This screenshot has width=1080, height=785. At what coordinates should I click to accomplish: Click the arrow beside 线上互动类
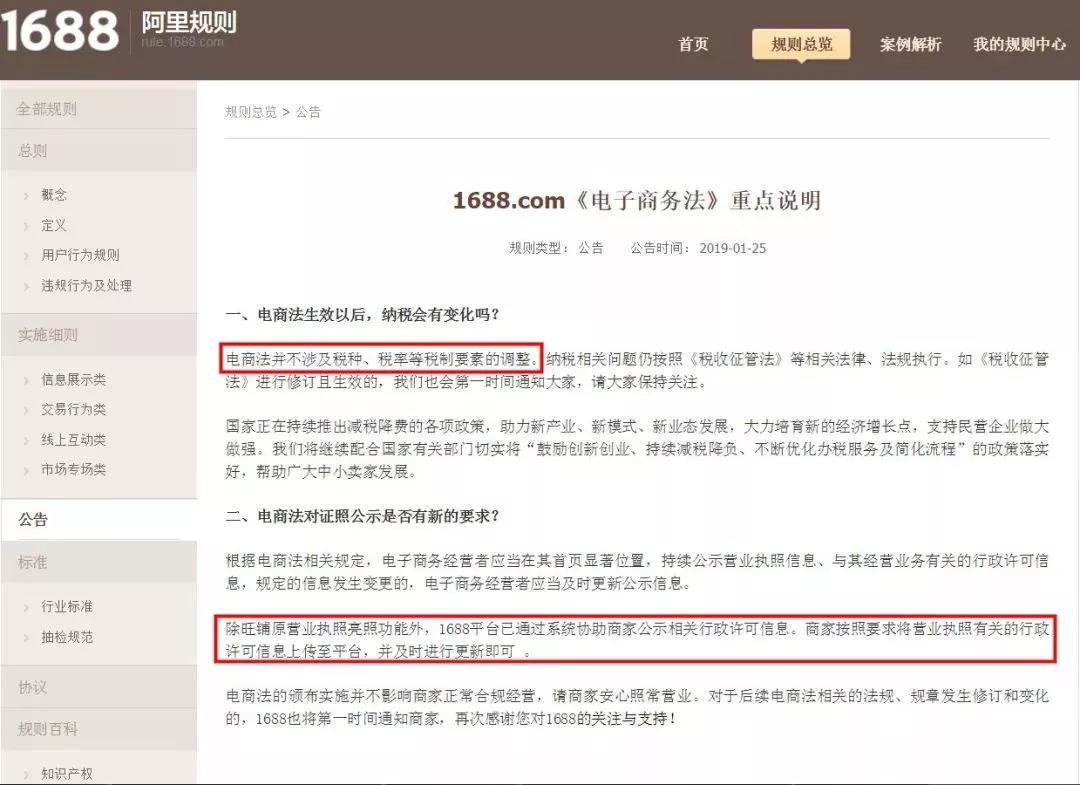point(27,440)
